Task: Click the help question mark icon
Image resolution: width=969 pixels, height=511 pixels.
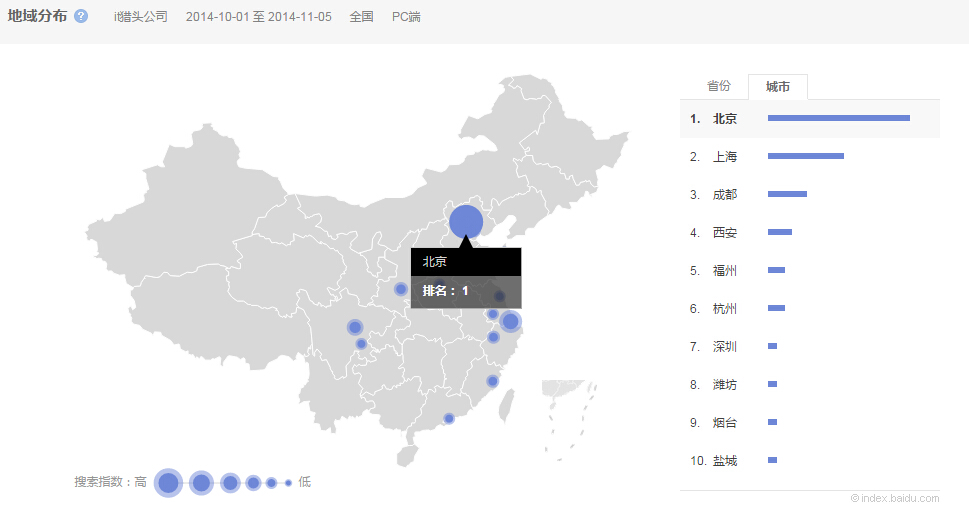Action: tap(81, 17)
